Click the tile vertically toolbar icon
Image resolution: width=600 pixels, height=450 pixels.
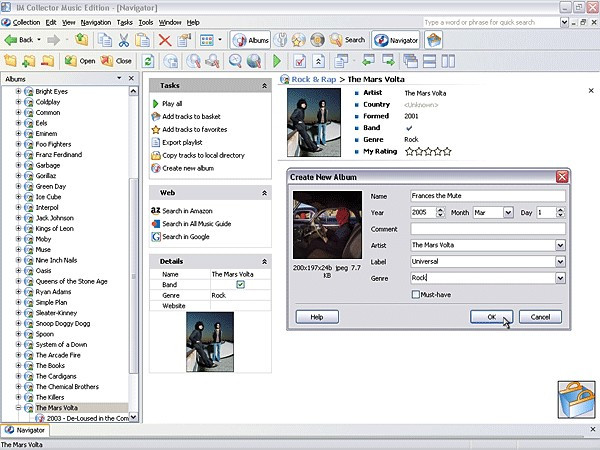(448, 61)
